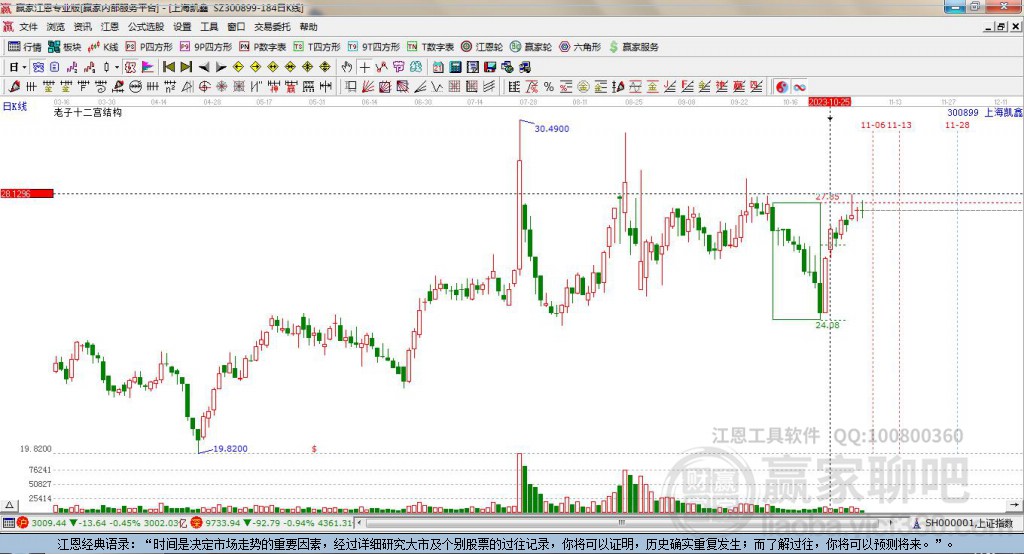Screen dimensions: 1024x554
Task: Open the 窗口 menu
Action: (x=236, y=27)
